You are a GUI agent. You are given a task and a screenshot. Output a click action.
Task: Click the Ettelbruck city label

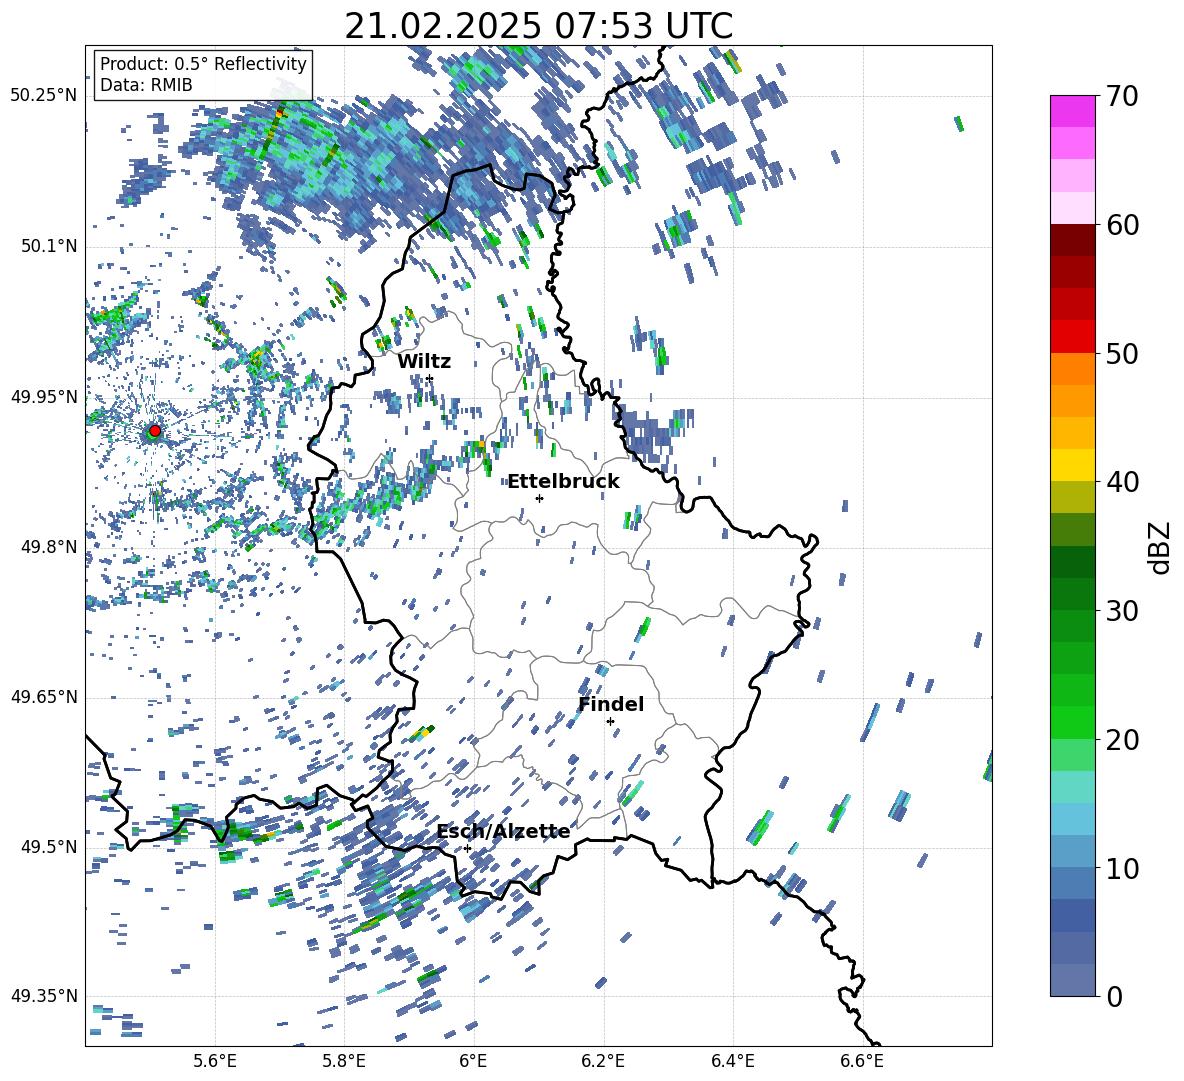(x=563, y=482)
